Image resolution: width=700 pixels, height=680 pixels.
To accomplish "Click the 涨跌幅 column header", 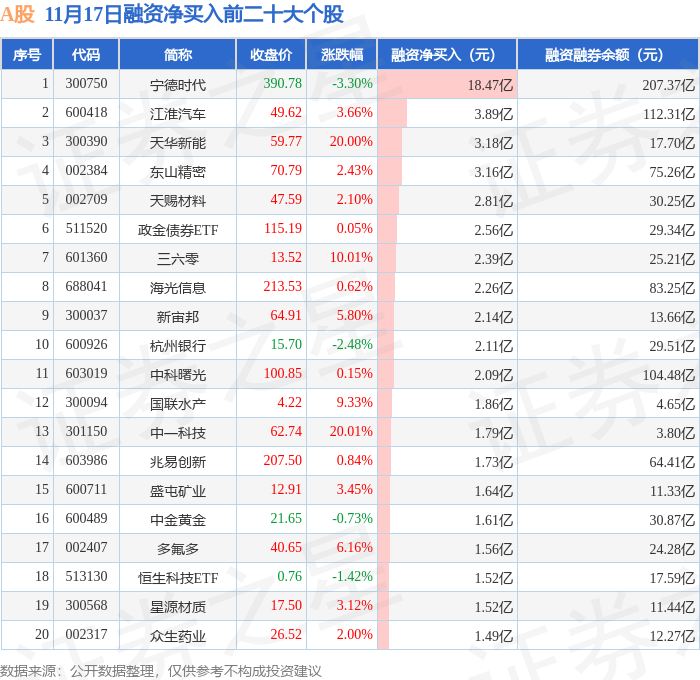I will tap(342, 54).
